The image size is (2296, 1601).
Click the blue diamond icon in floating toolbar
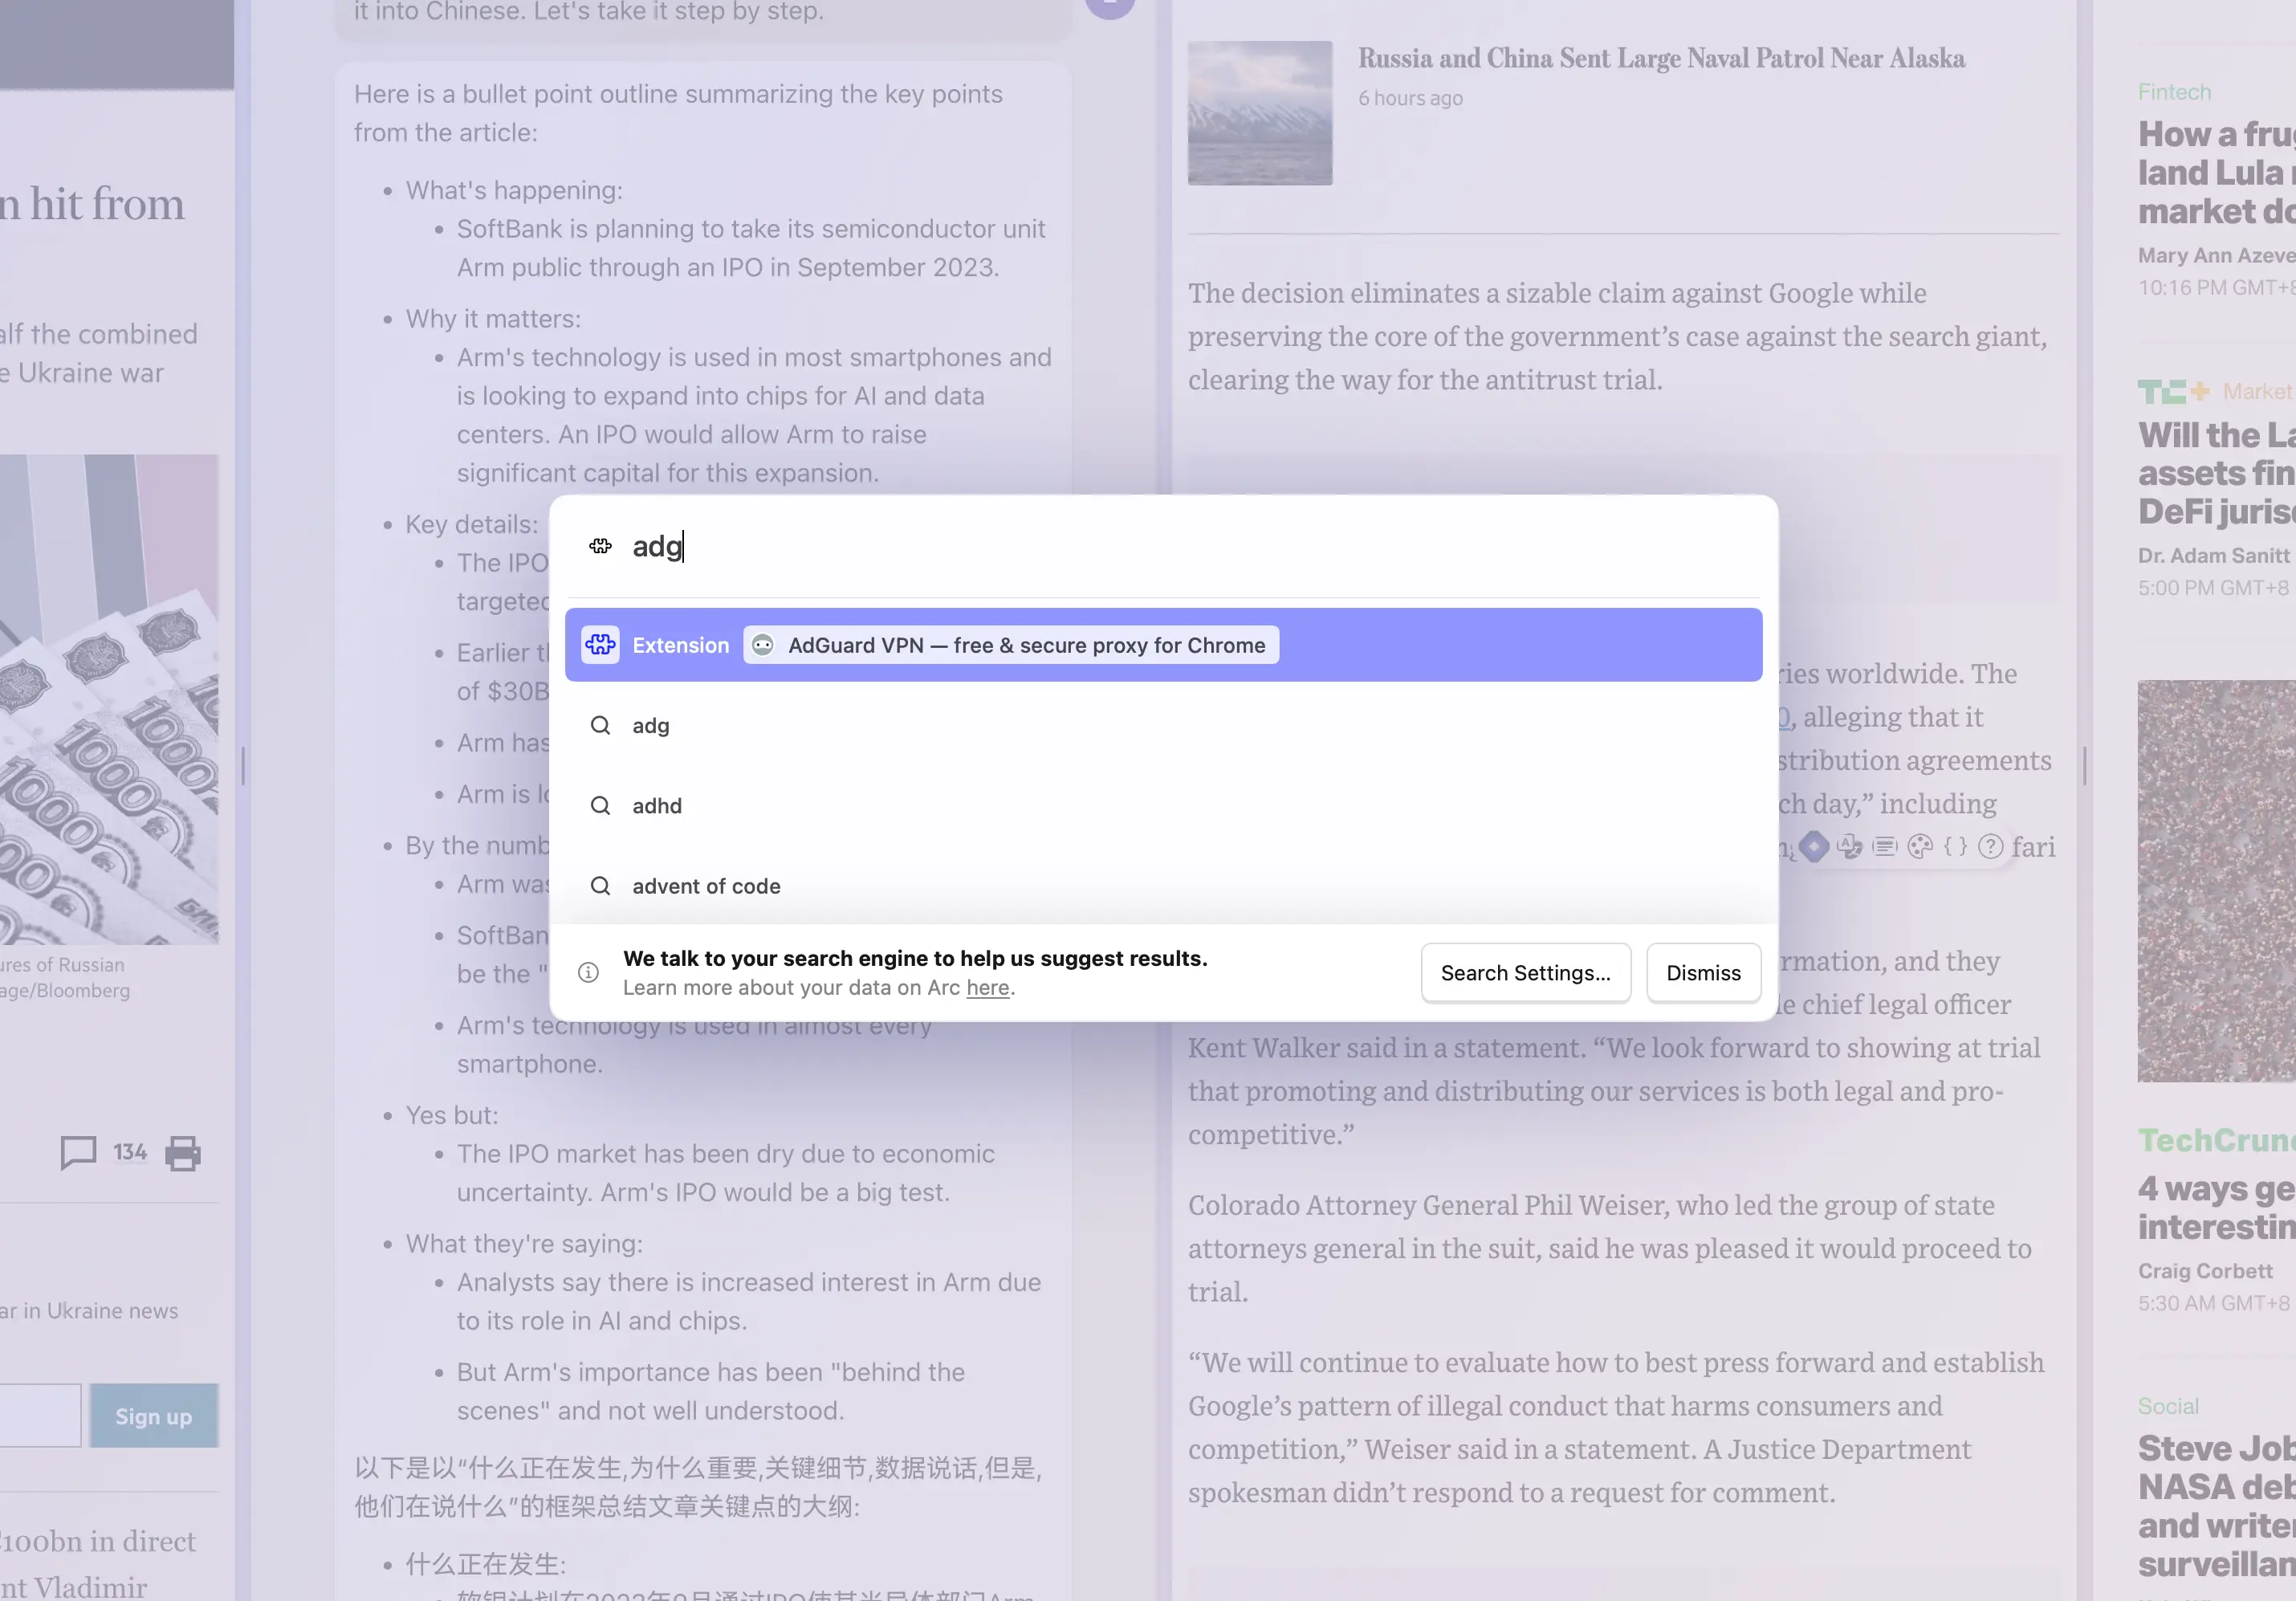click(x=1814, y=847)
